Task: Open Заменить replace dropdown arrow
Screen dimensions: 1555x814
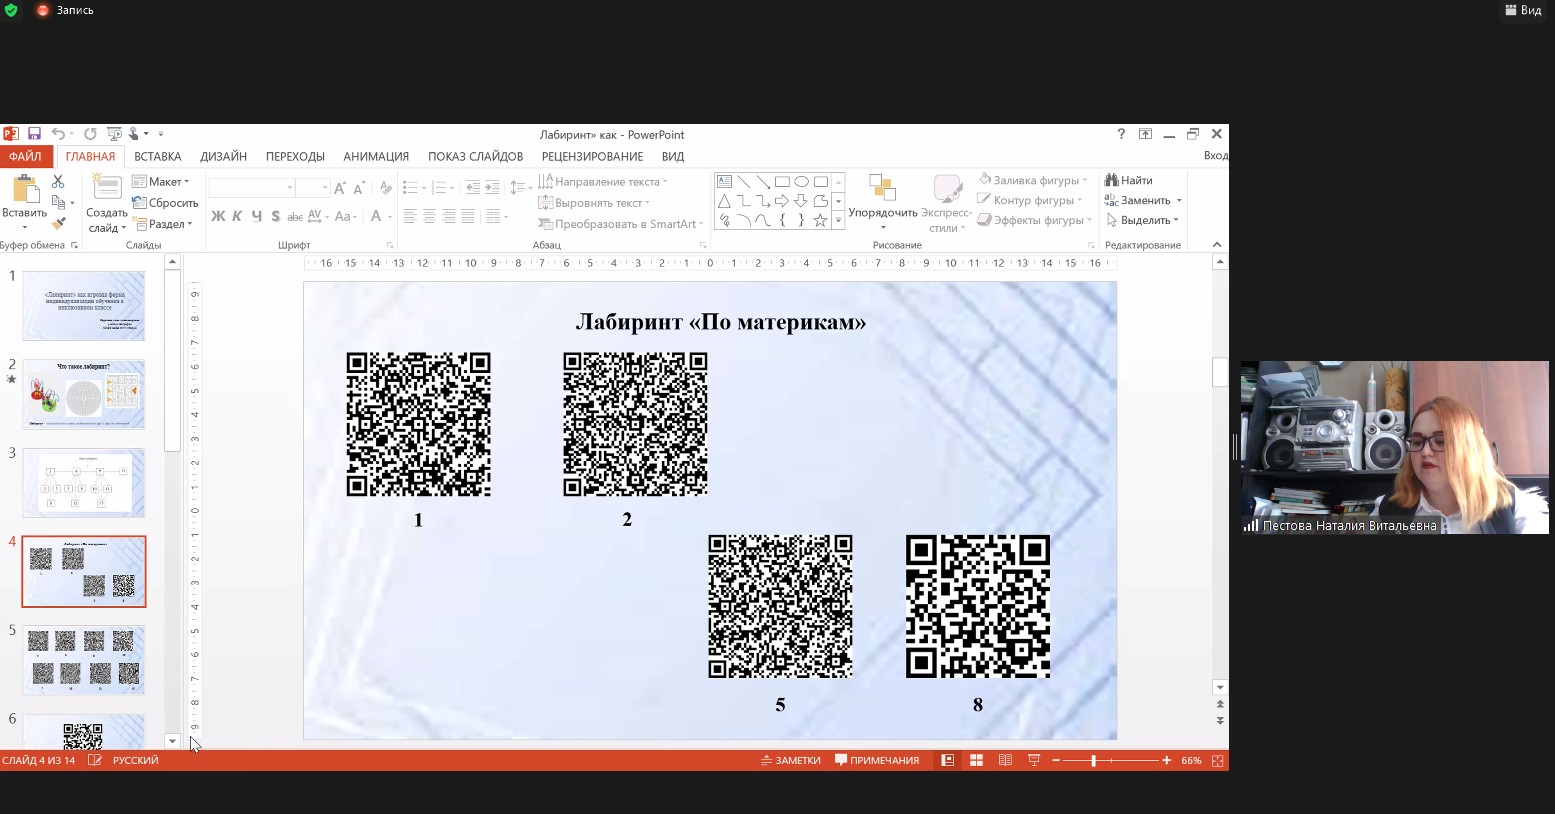Action: click(1179, 201)
